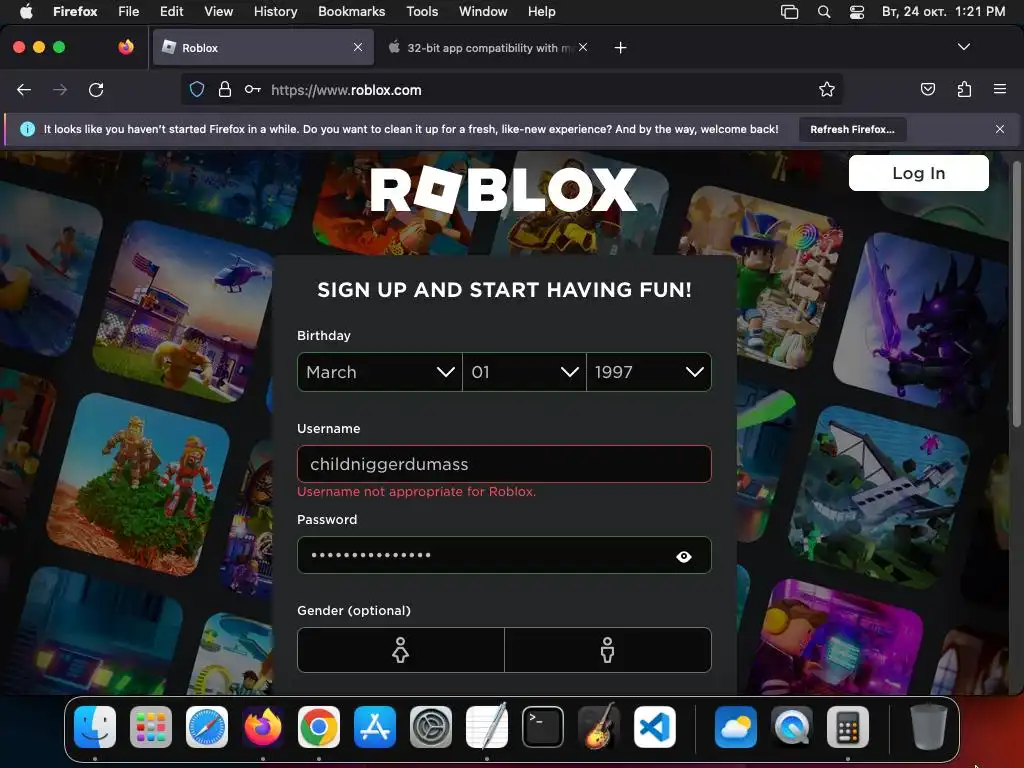Switch to the Roblox tab
The width and height of the screenshot is (1024, 768).
263,47
